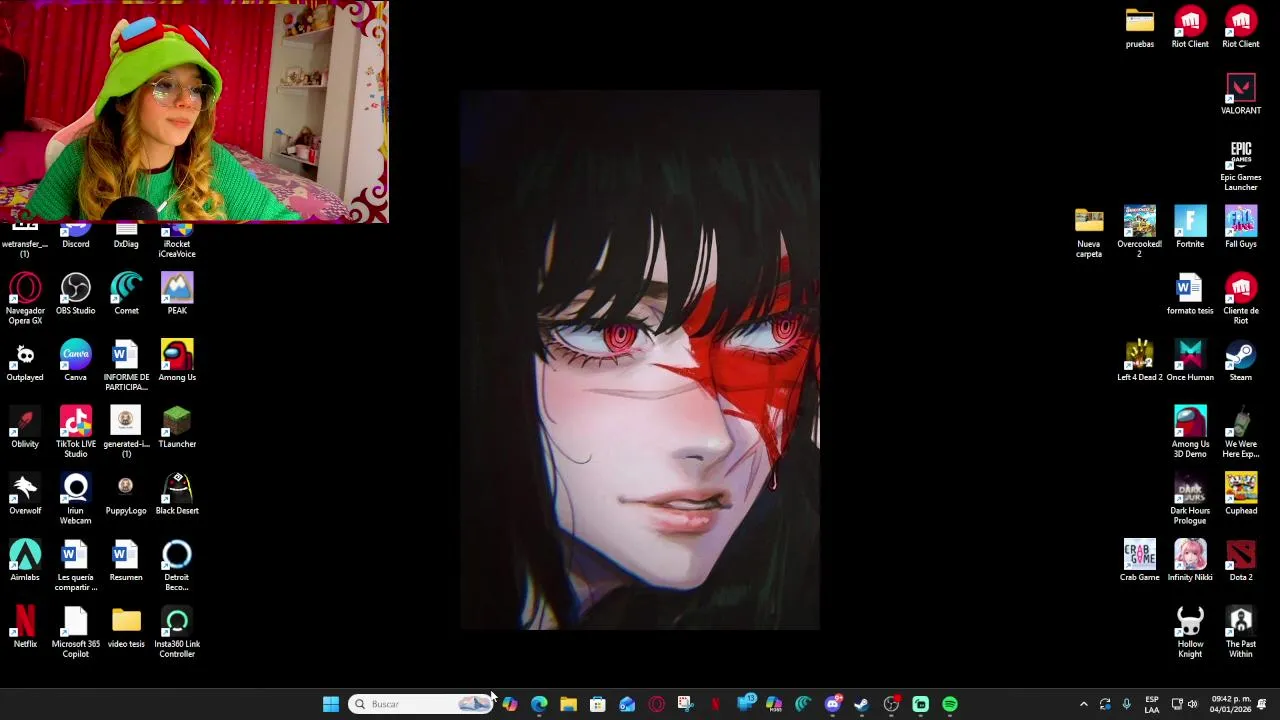Select the Crab Game desktop icon
This screenshot has height=720, width=1280.
coord(1139,561)
